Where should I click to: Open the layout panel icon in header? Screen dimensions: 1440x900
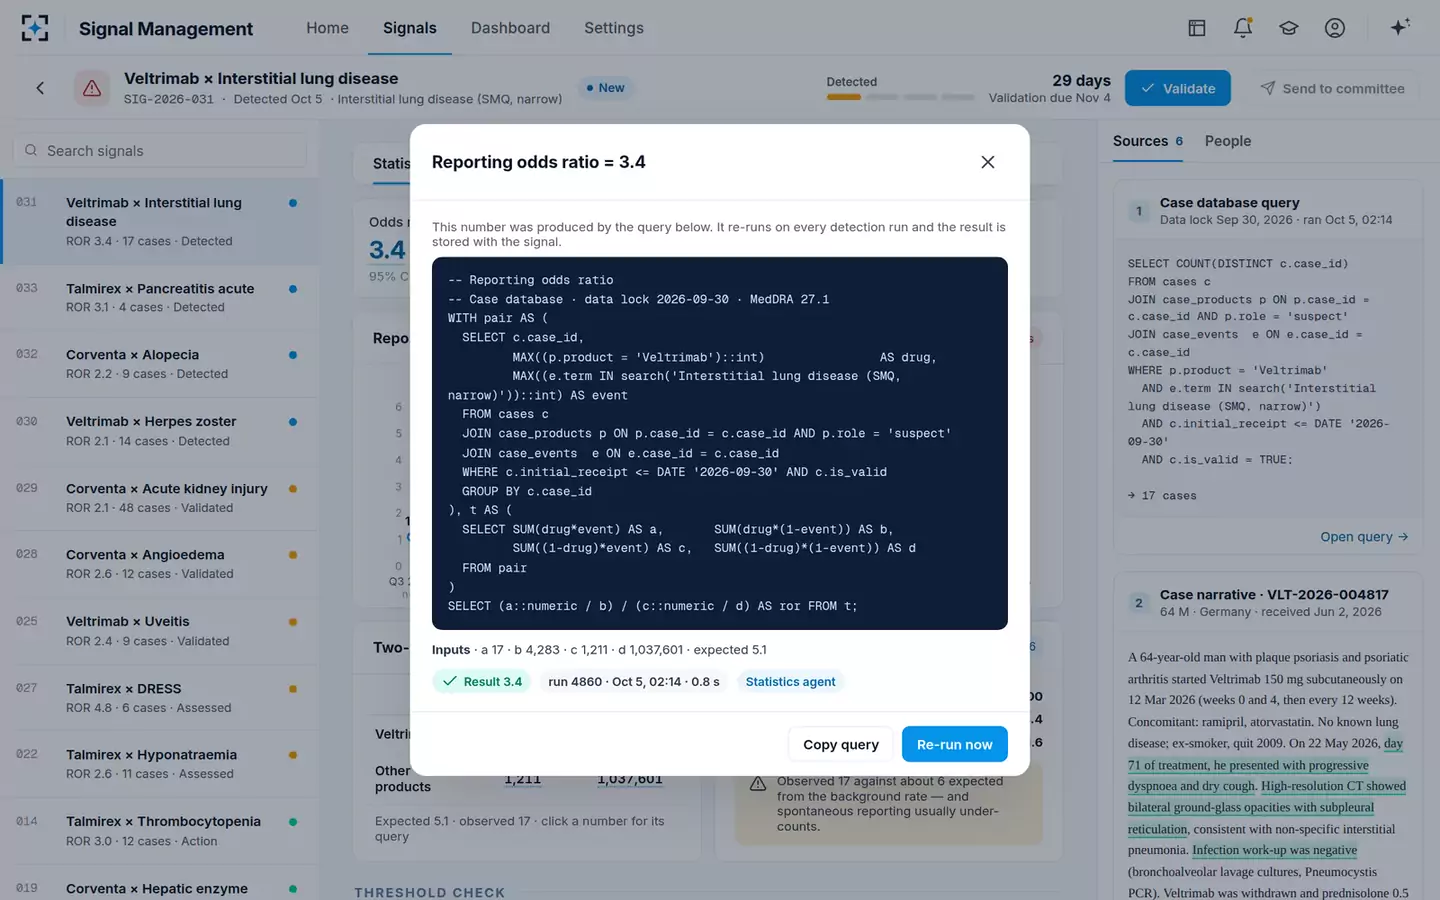pyautogui.click(x=1196, y=28)
